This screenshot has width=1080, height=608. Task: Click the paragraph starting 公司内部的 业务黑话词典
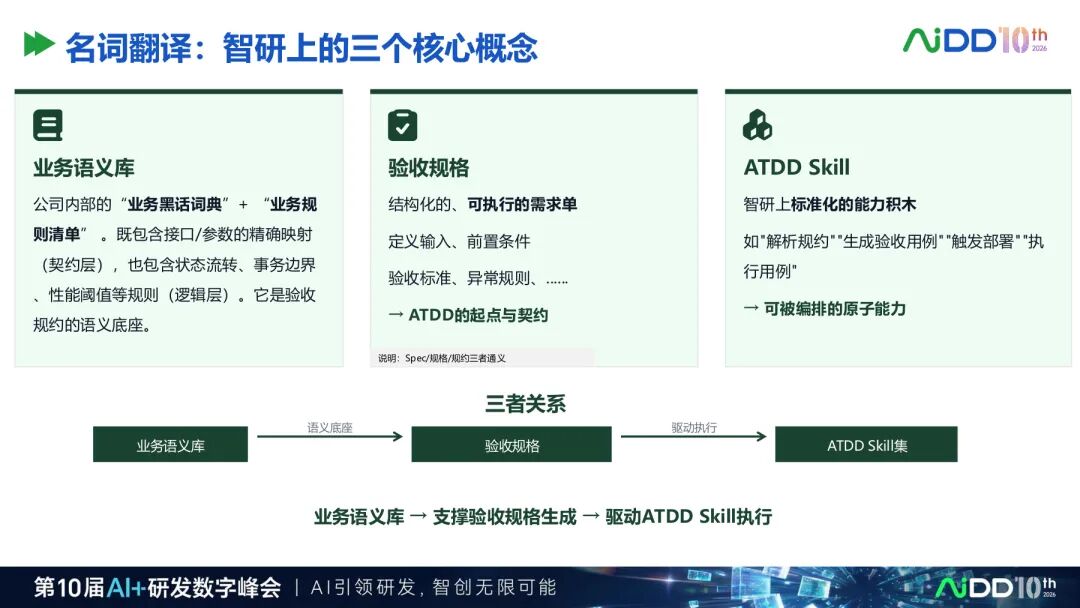(x=175, y=265)
